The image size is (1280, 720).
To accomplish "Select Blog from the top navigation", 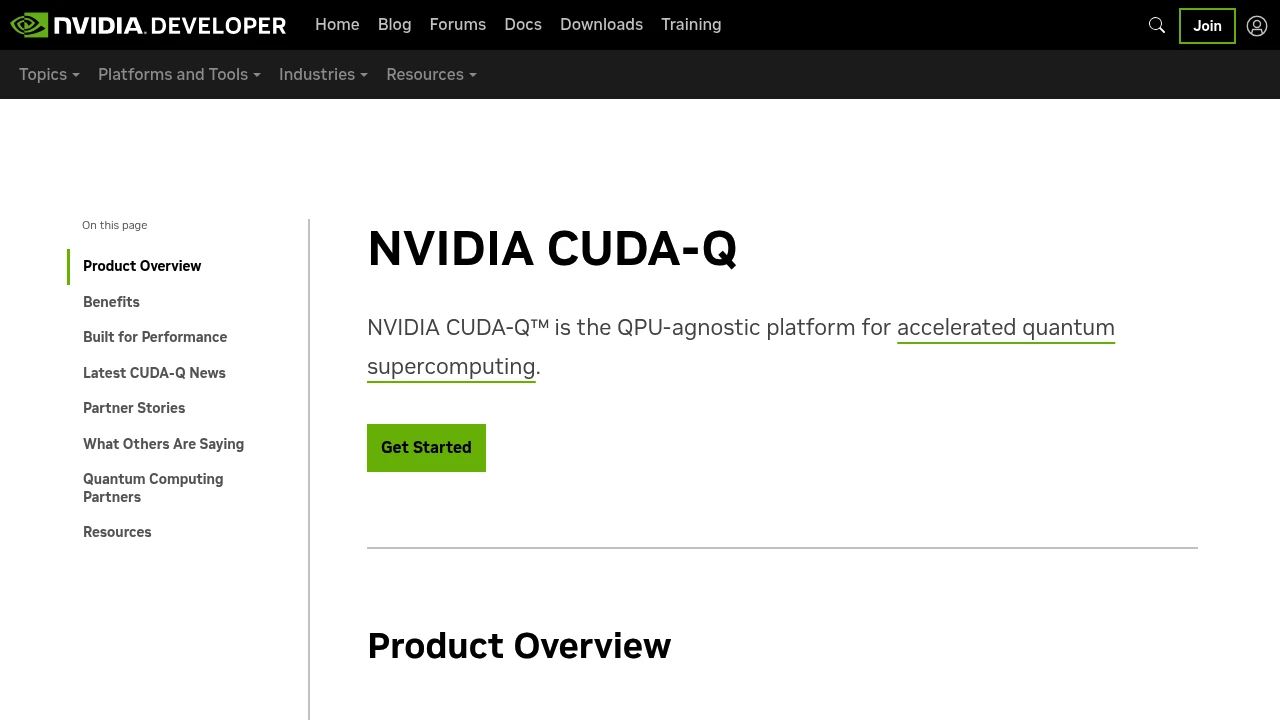I will 394,24.
